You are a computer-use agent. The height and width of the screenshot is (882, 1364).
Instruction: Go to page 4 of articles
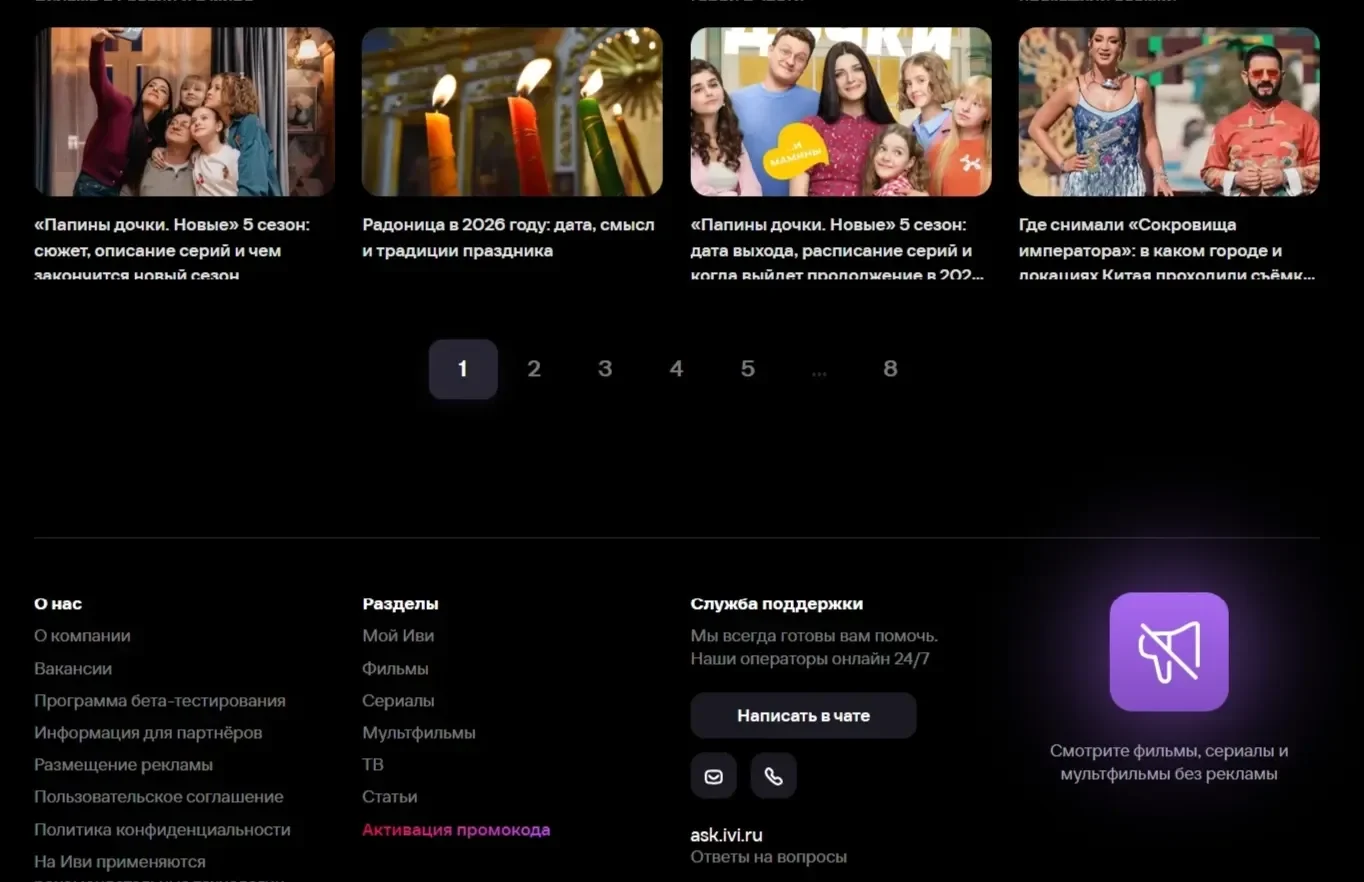676,369
